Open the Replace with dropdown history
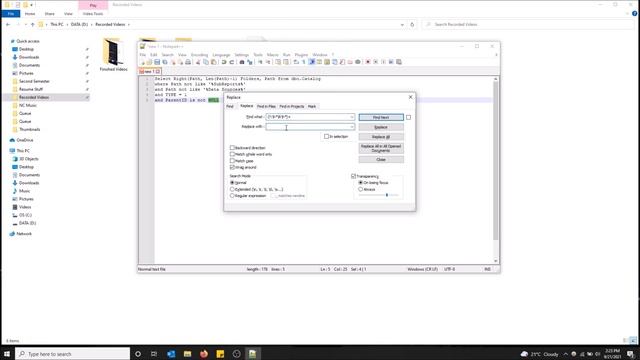 pos(351,127)
